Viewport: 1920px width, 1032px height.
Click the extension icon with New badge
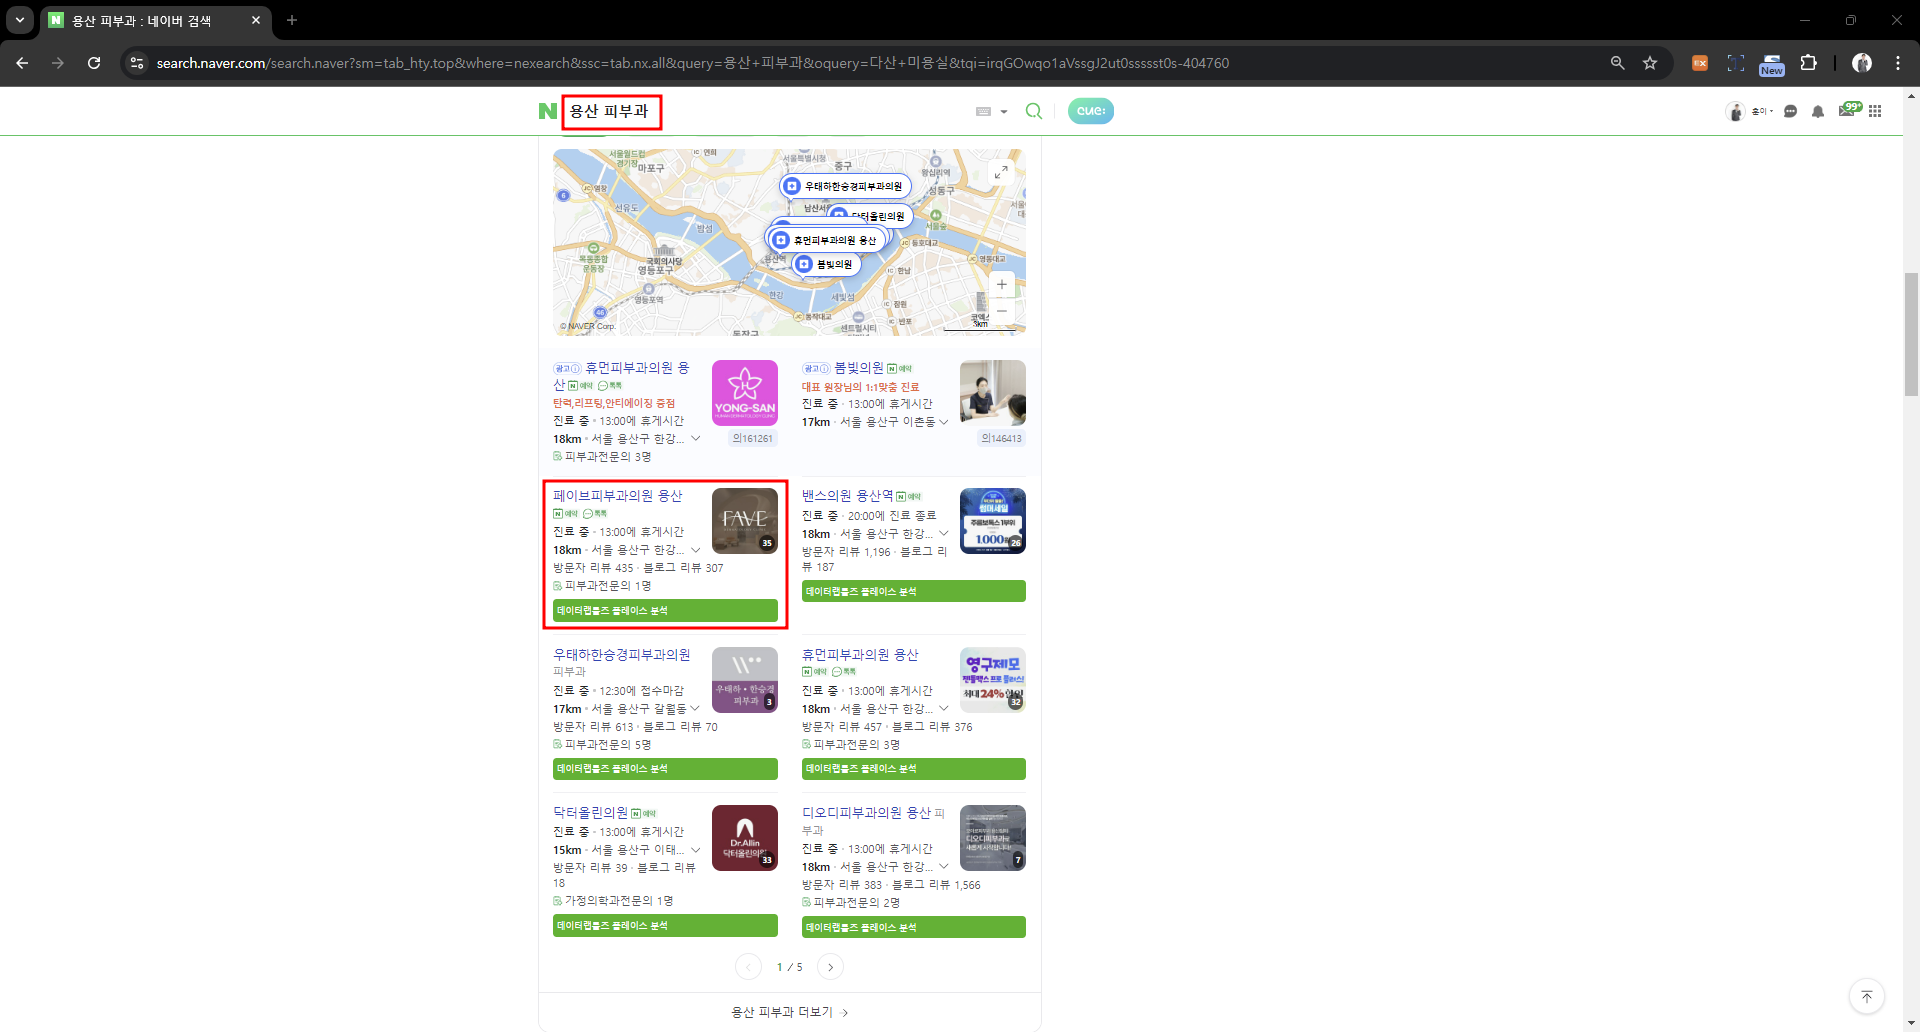tap(1772, 64)
